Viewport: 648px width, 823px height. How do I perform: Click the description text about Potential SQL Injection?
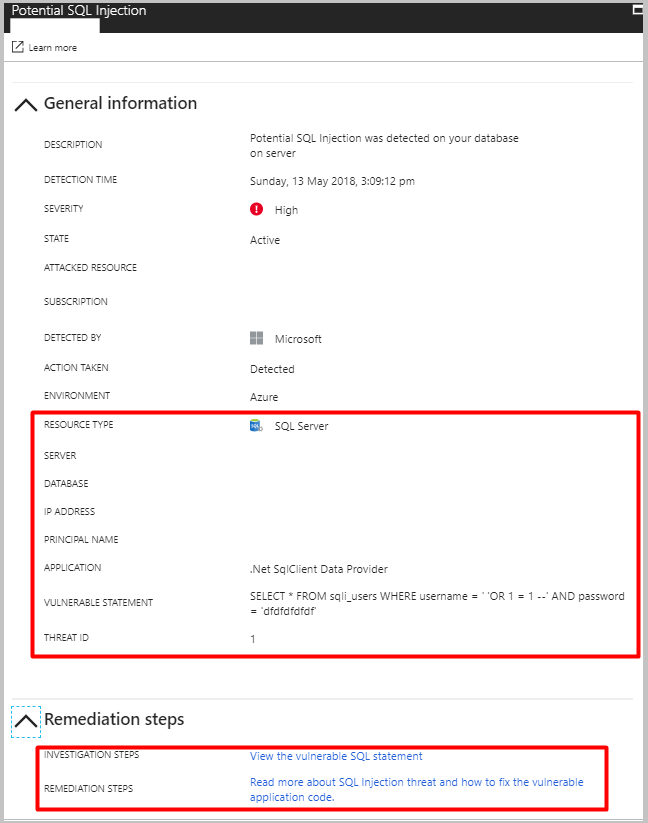pyautogui.click(x=384, y=145)
